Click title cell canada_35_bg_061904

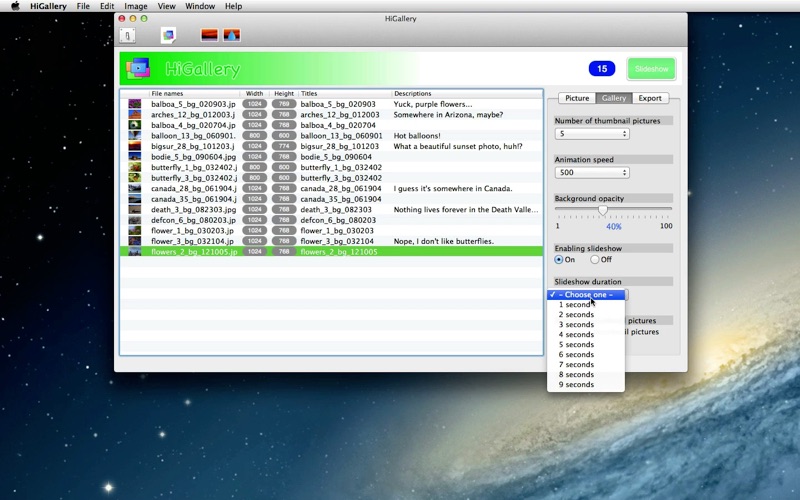341,199
